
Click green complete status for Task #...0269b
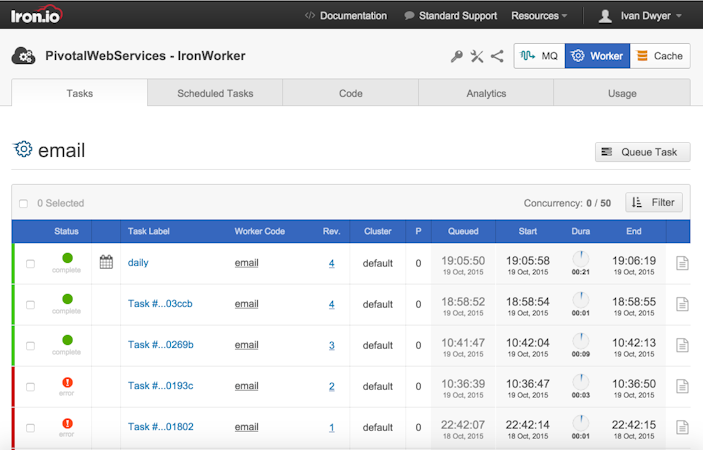67,340
